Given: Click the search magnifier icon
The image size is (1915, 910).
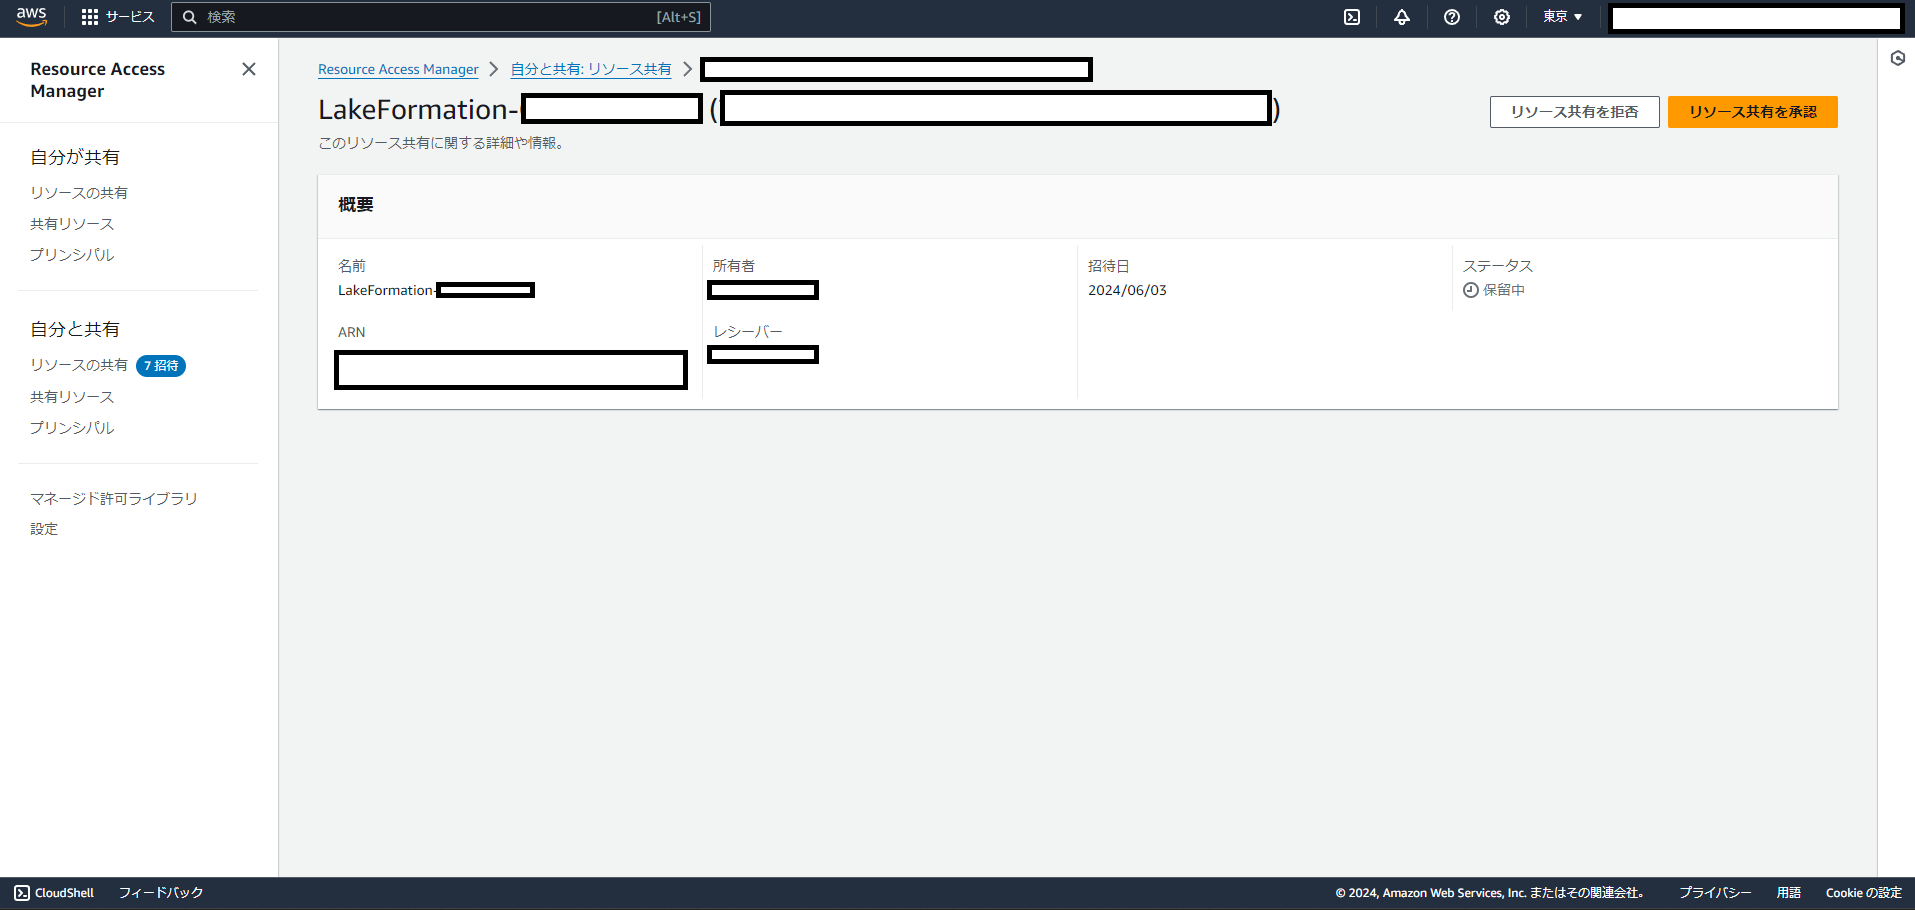Looking at the screenshot, I should click(189, 17).
